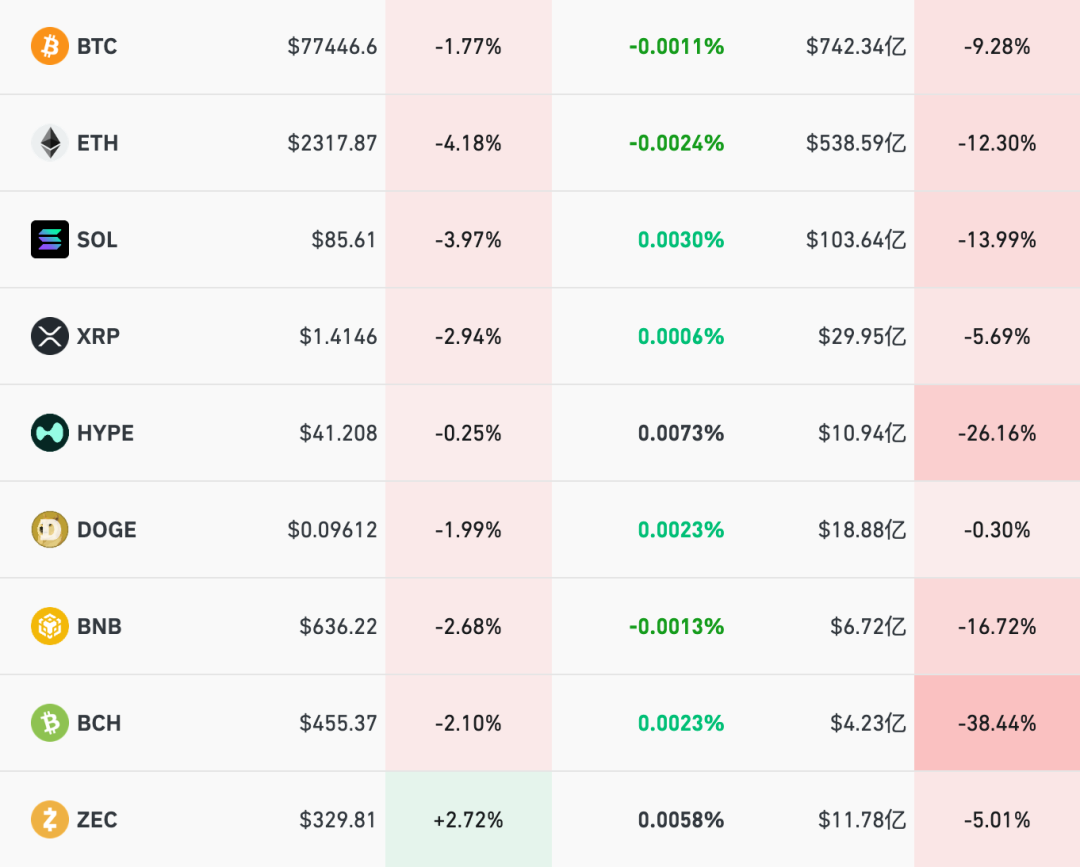
Task: Click DOGE price $0.09612
Action: (332, 530)
